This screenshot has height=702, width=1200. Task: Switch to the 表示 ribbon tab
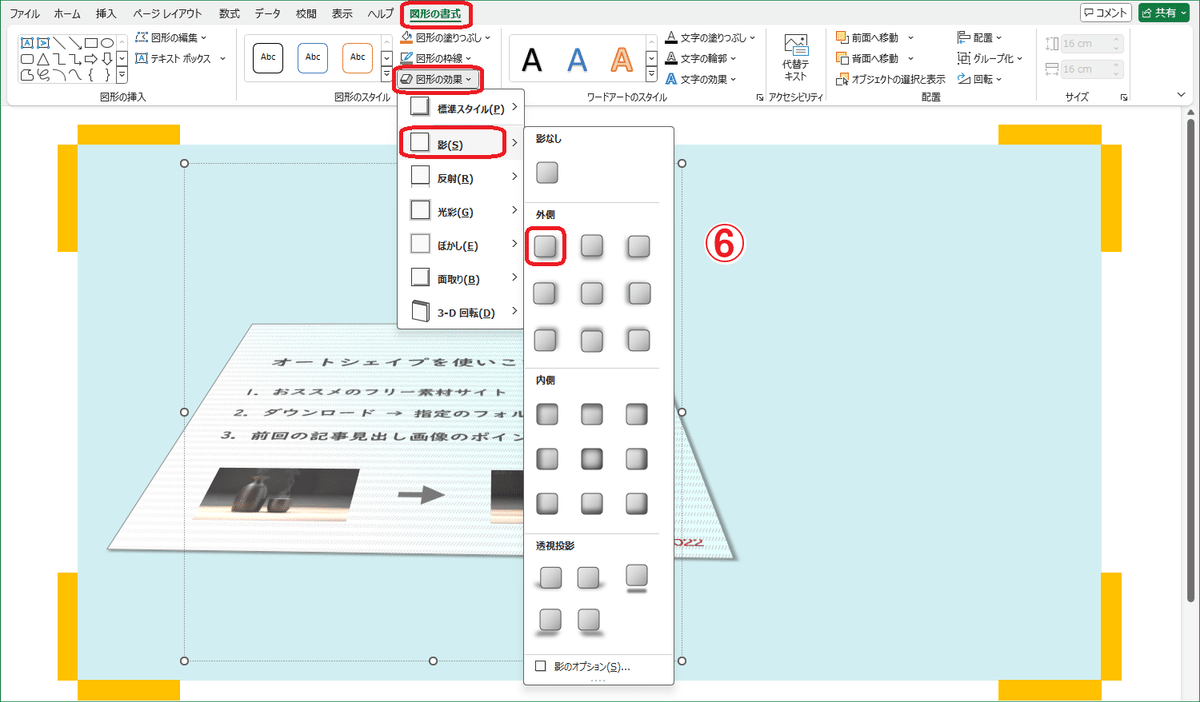(342, 13)
